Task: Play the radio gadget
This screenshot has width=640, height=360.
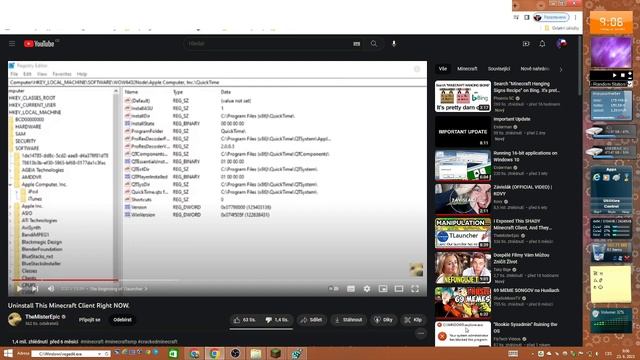Action: click(x=614, y=75)
